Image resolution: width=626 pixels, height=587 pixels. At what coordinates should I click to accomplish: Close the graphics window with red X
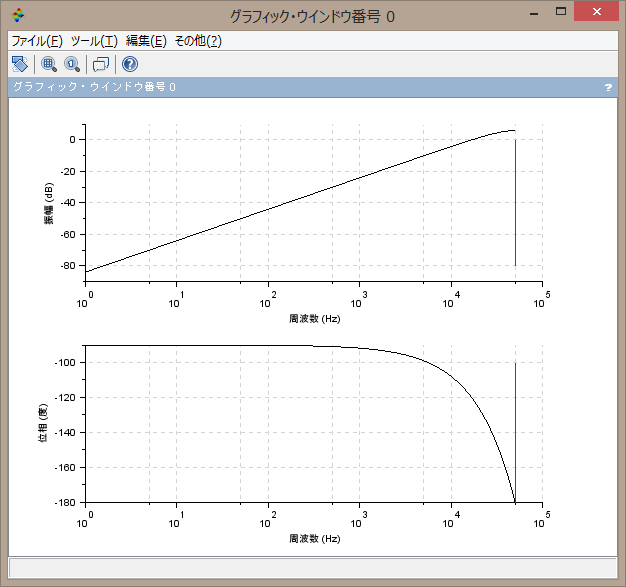pyautogui.click(x=600, y=12)
